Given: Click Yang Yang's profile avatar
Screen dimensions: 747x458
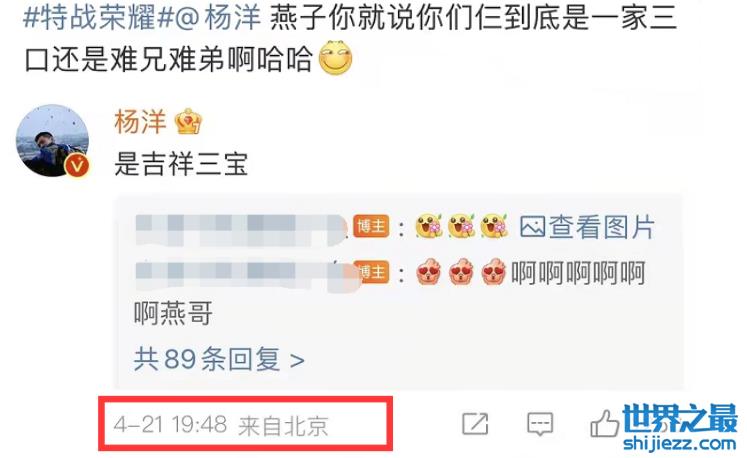Looking at the screenshot, I should [x=52, y=141].
